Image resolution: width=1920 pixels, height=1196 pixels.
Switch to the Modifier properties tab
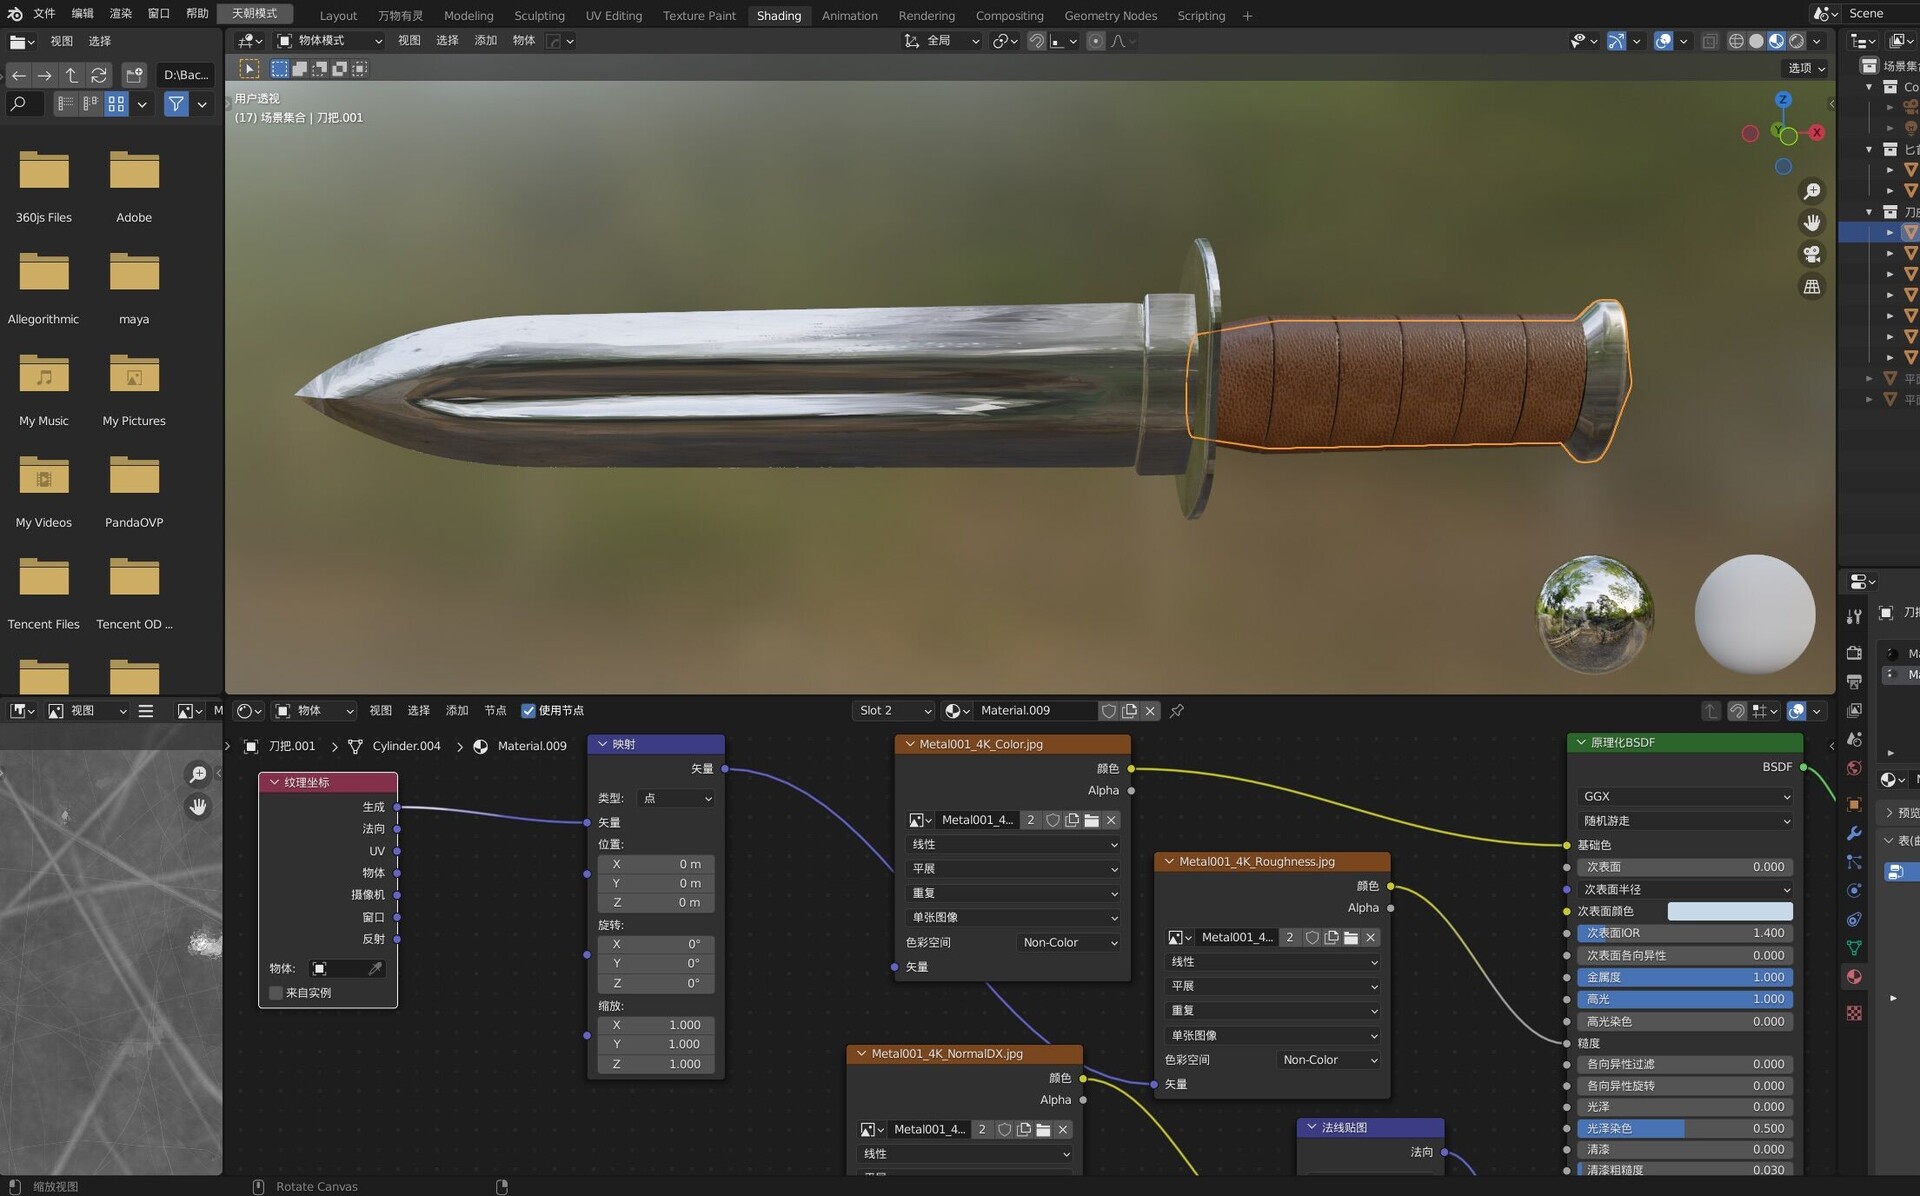[x=1854, y=833]
